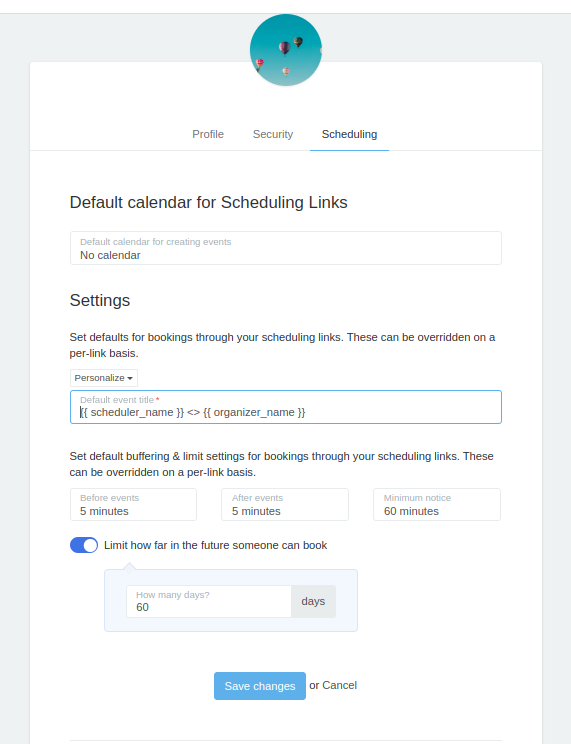
Task: Click the How many days field
Action: coord(209,601)
